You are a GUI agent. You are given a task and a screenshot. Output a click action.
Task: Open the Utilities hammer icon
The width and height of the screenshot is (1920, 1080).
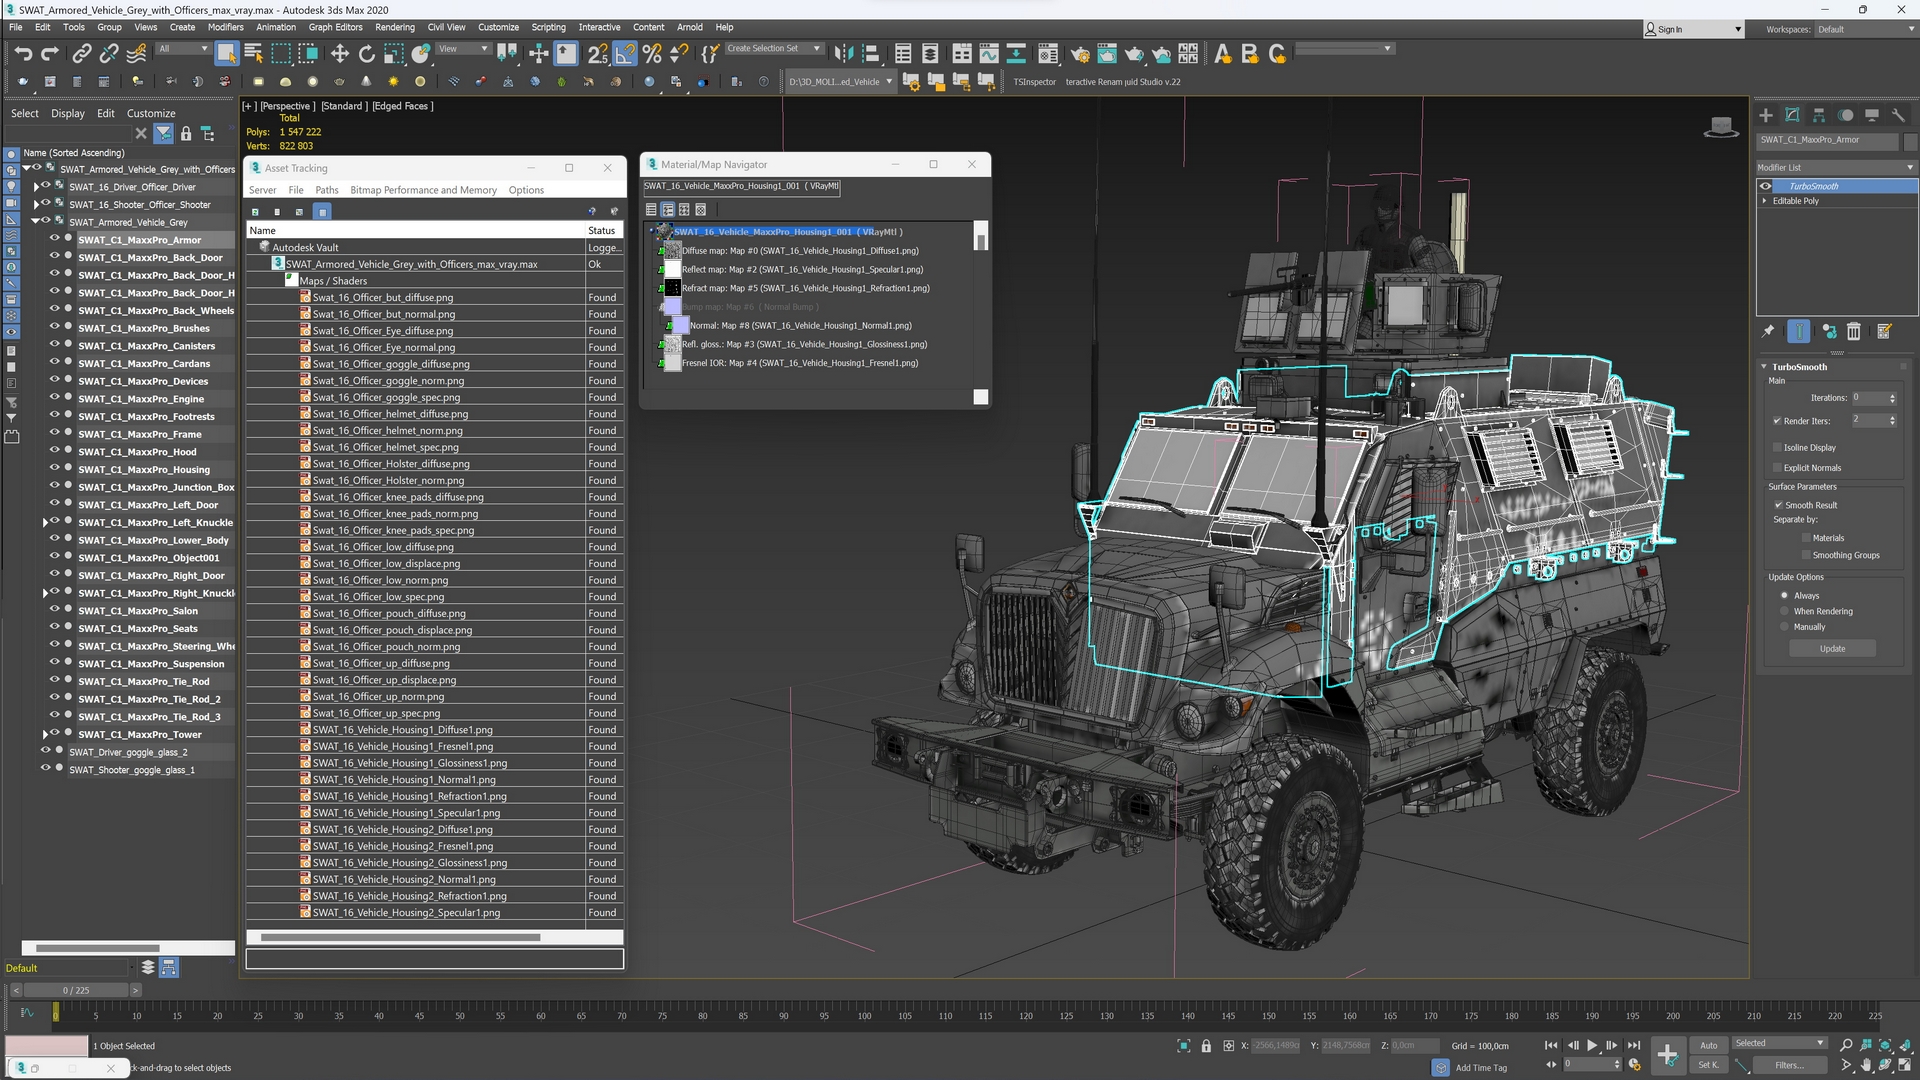1898,116
